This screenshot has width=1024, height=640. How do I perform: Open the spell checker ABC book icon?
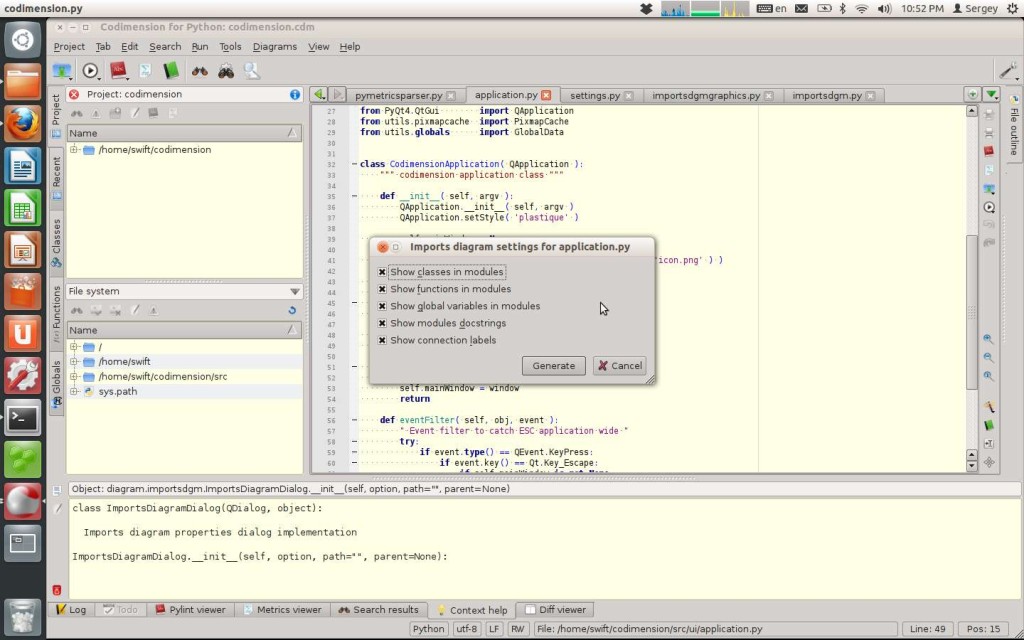click(117, 71)
